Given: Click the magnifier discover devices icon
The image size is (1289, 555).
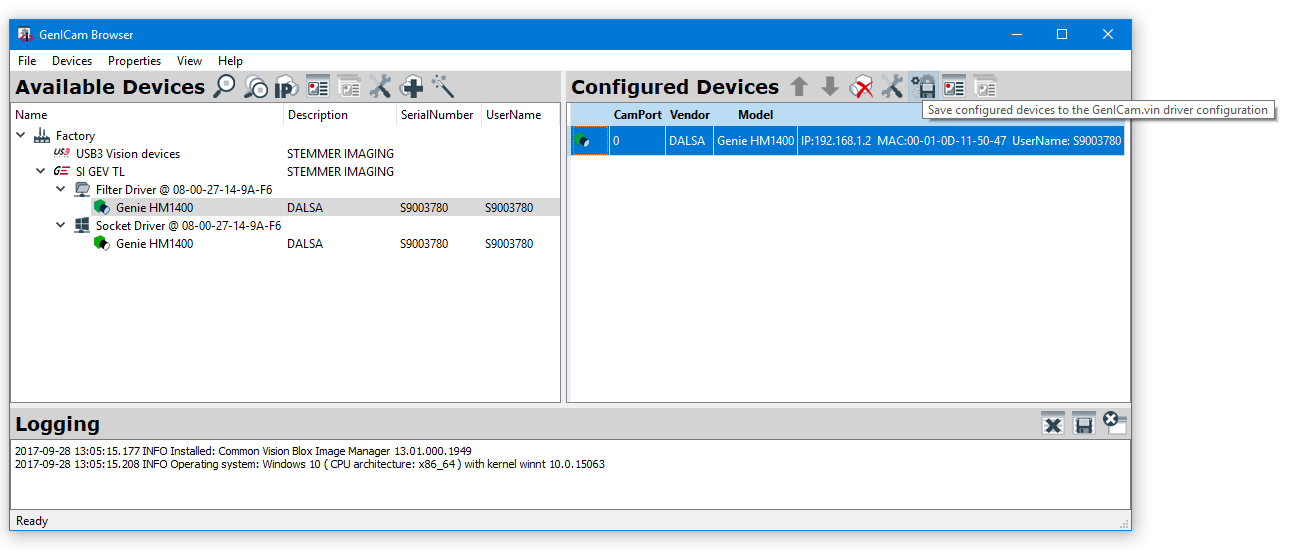Looking at the screenshot, I should pyautogui.click(x=224, y=87).
